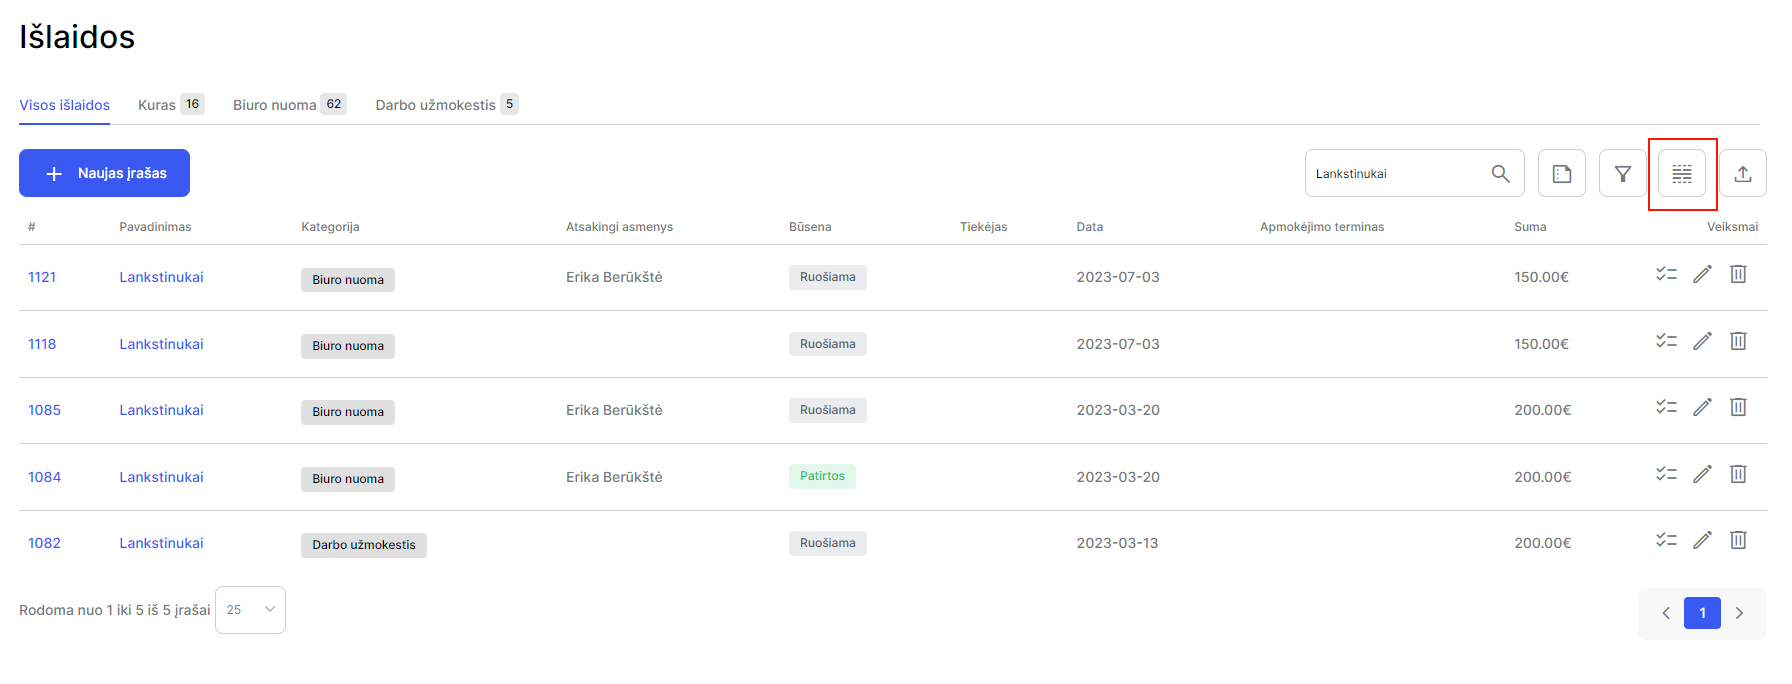Click the export upload icon

(x=1743, y=174)
